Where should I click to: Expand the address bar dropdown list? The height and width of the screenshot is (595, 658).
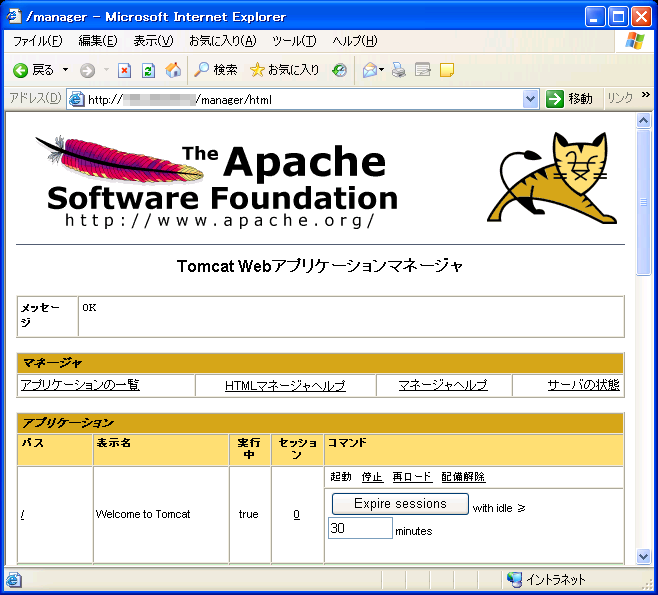[530, 99]
